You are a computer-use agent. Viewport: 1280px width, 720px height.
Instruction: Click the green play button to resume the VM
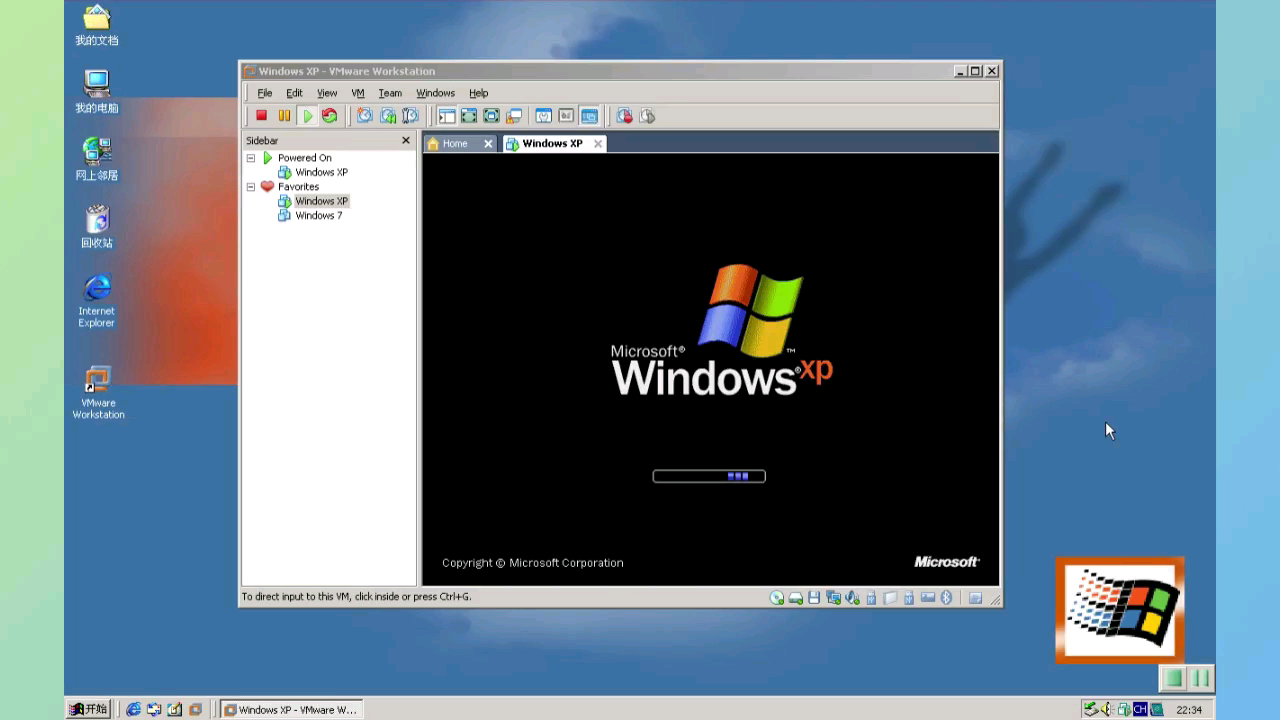point(307,115)
